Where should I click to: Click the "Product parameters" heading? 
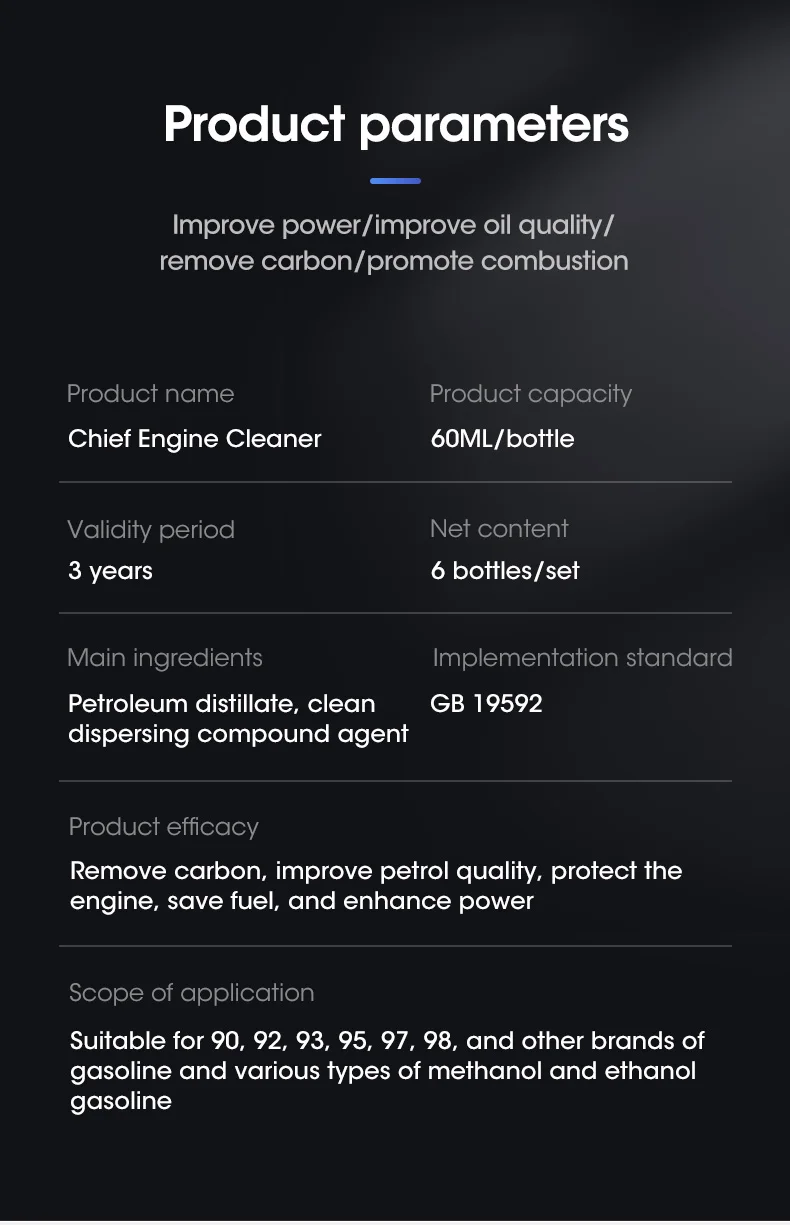coord(396,125)
